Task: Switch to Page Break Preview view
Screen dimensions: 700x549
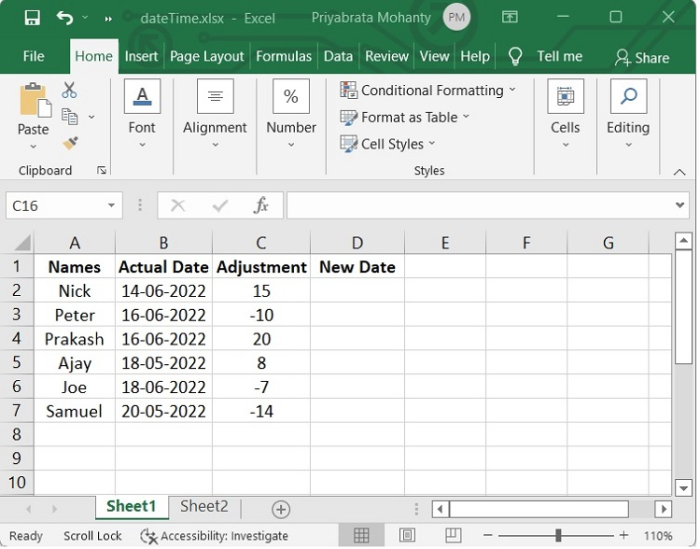Action: [453, 535]
